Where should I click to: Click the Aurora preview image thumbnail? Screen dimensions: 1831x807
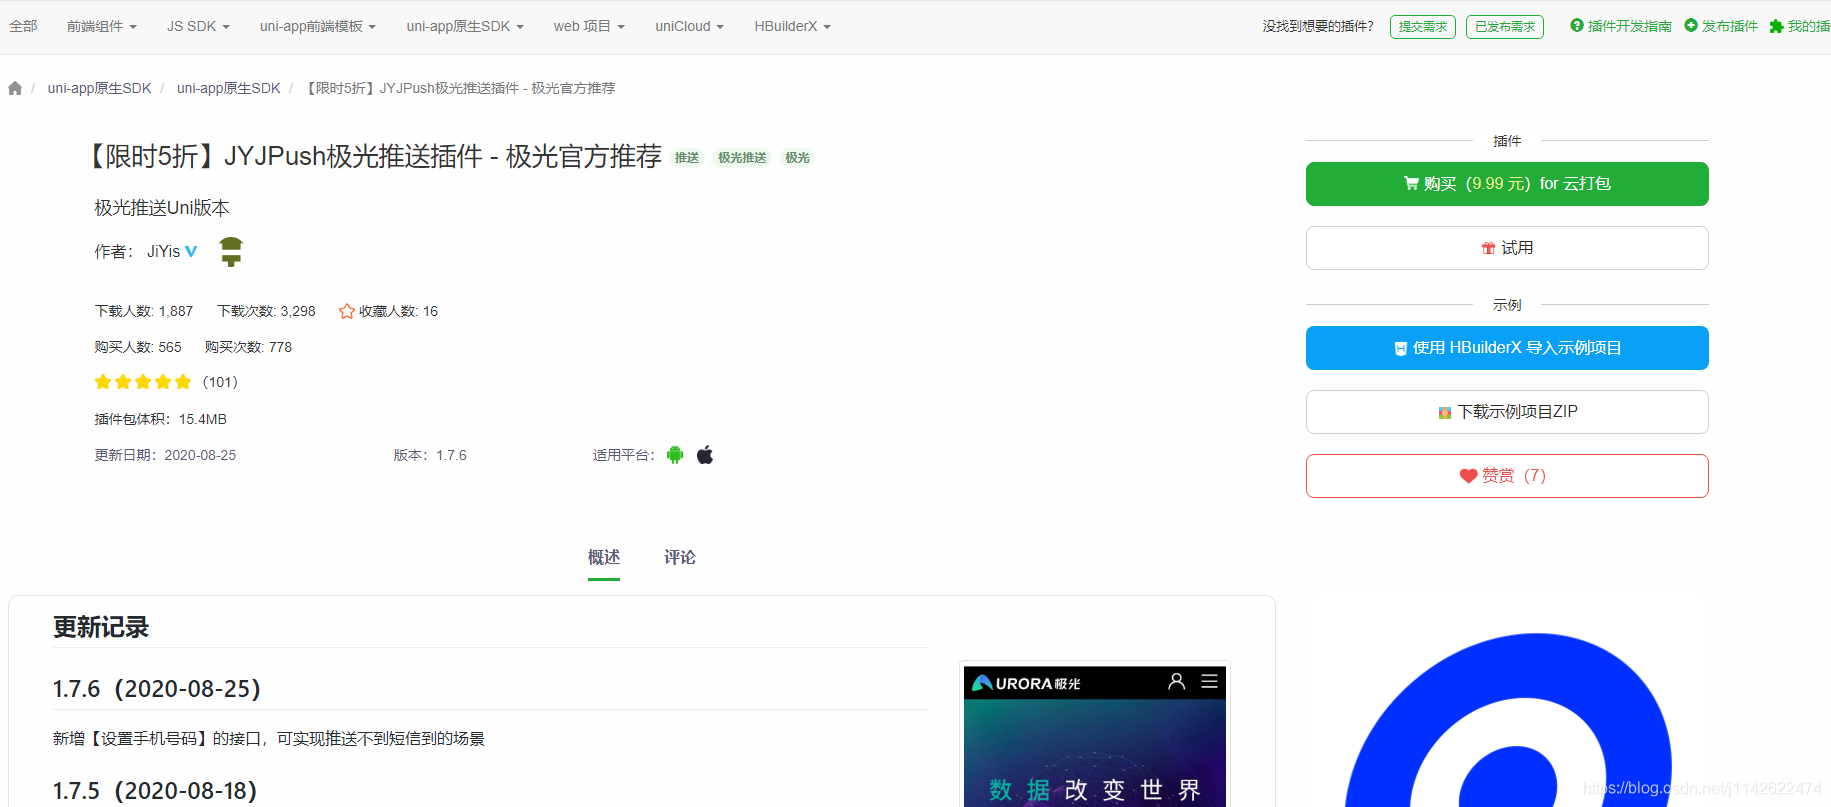point(1095,735)
